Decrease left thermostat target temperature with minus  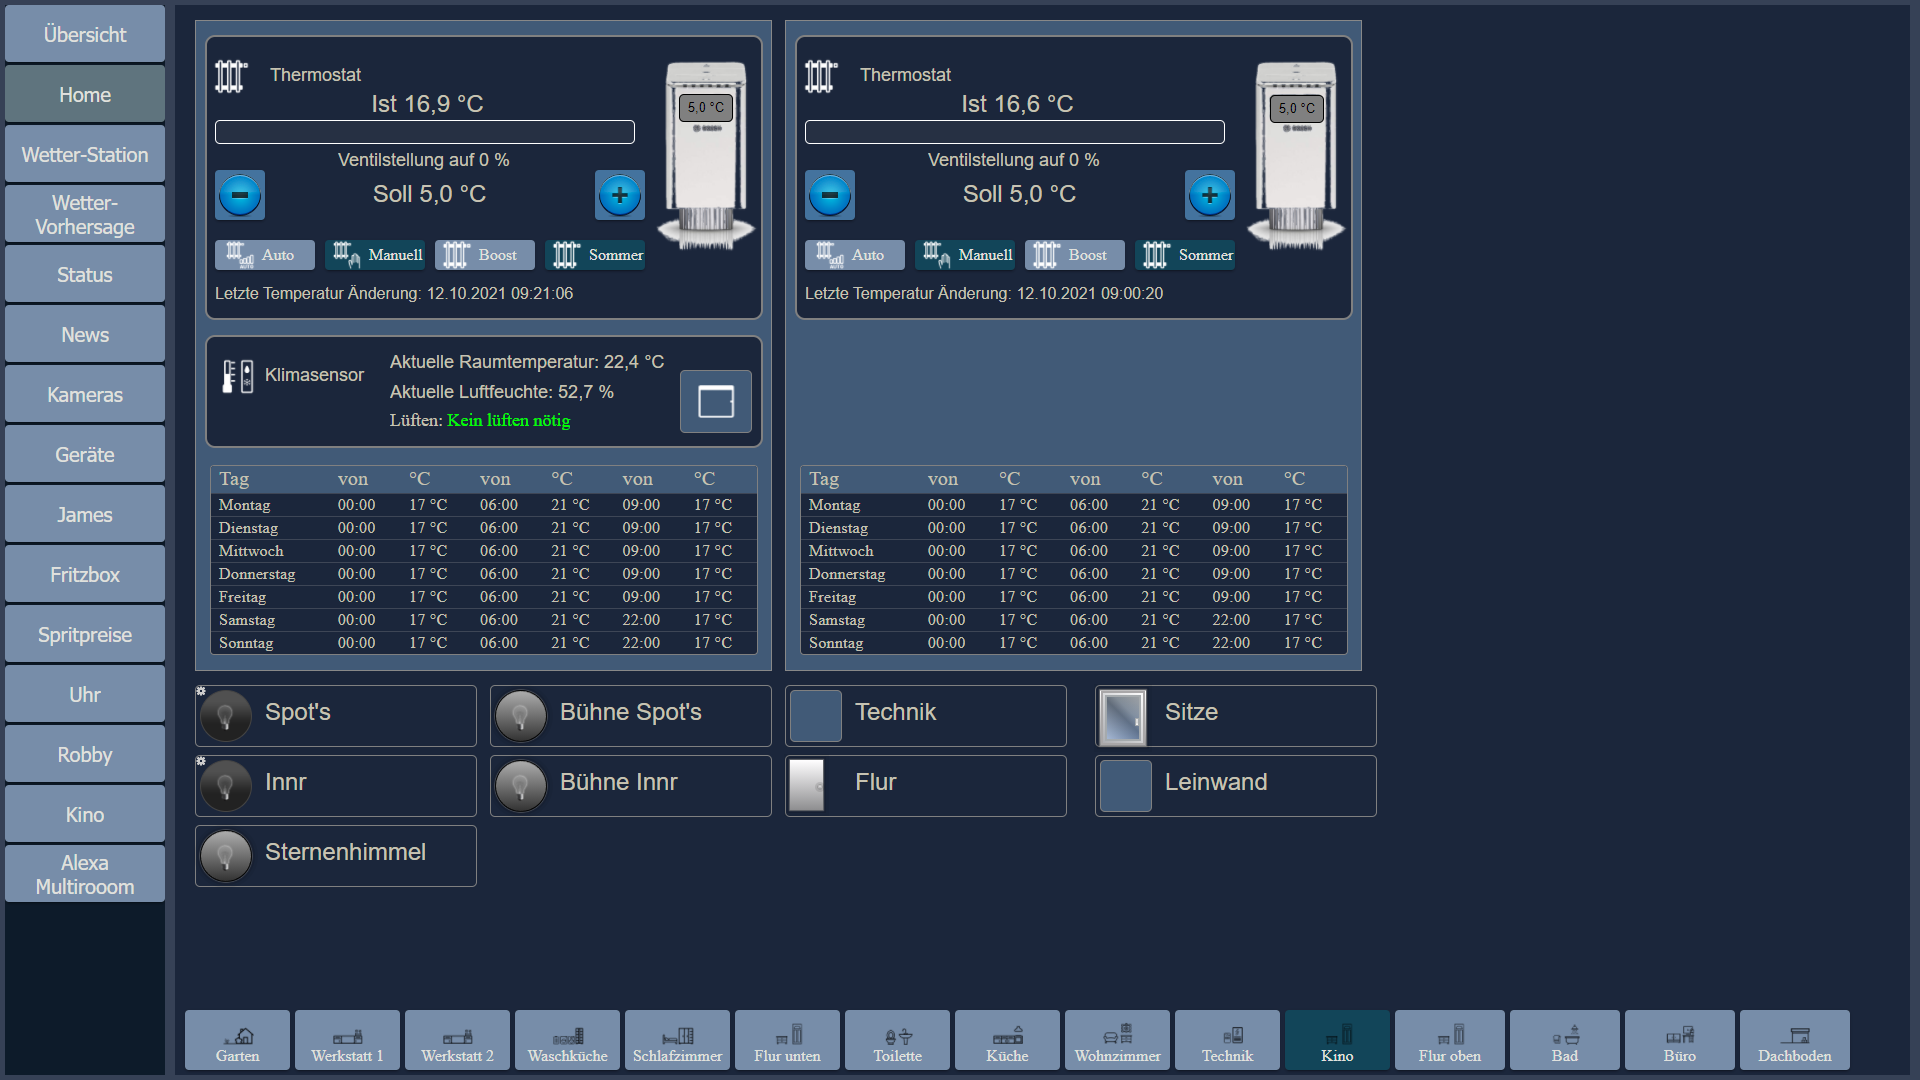pyautogui.click(x=240, y=195)
